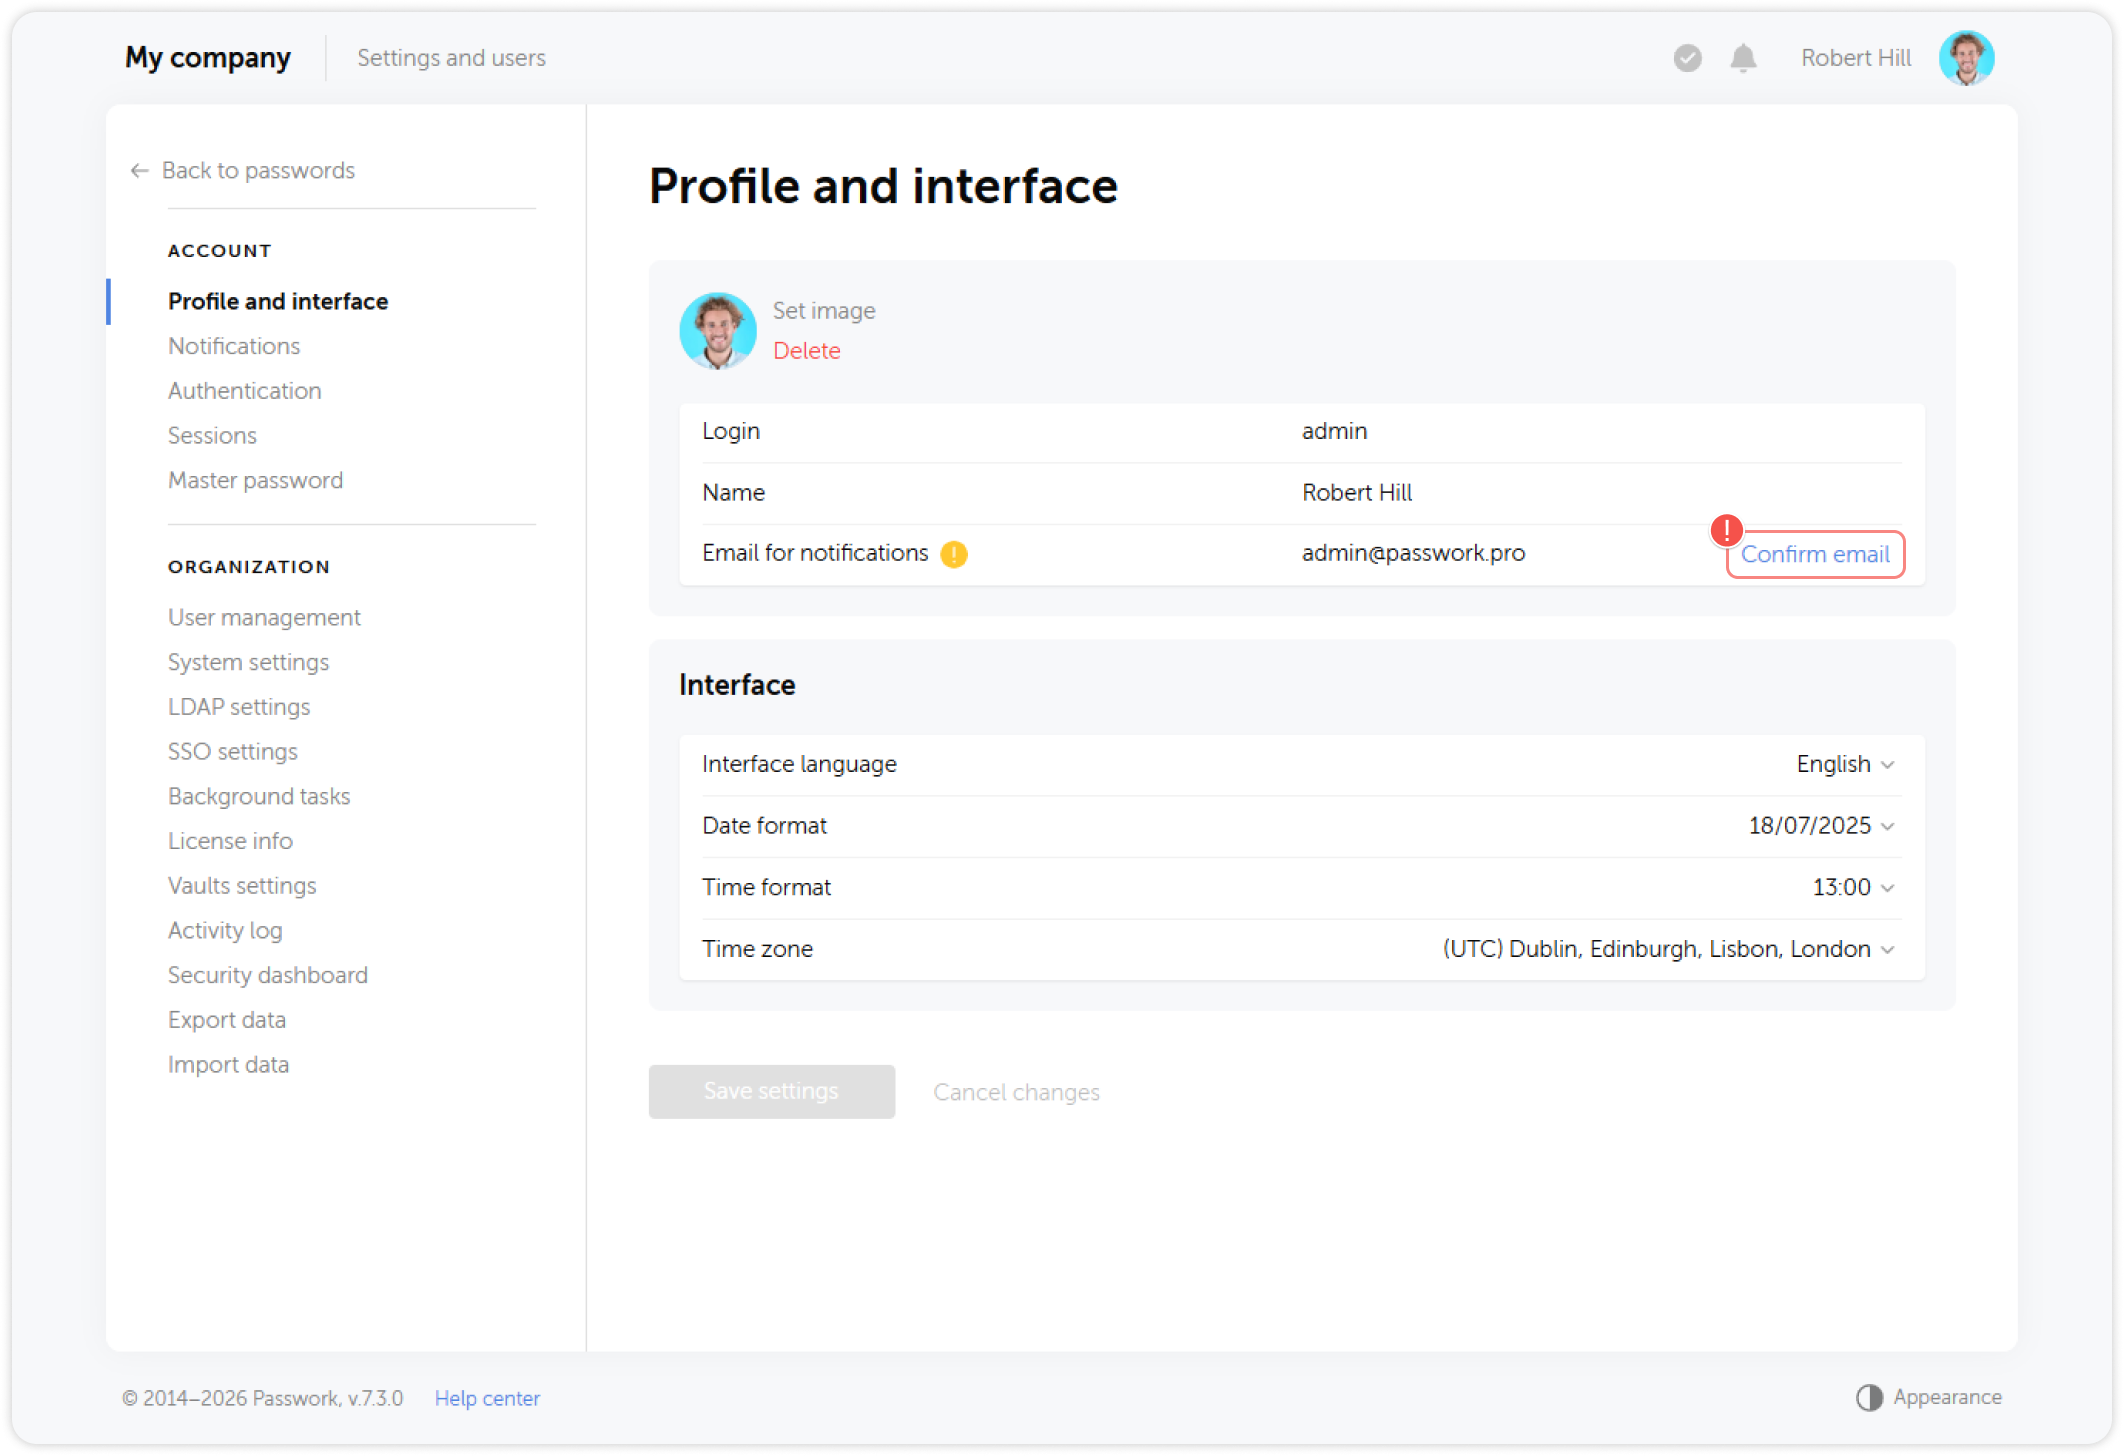Viewport: 2124px width, 1456px height.
Task: Open the Help center link
Action: pyautogui.click(x=487, y=1398)
